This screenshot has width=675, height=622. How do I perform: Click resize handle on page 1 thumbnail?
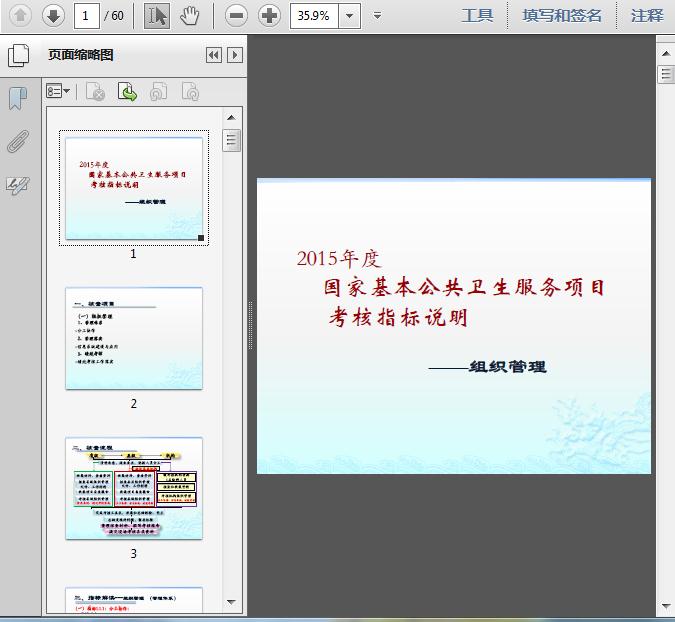(201, 238)
